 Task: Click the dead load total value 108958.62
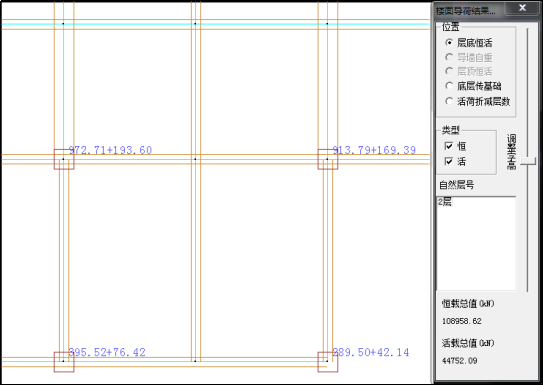tap(462, 321)
